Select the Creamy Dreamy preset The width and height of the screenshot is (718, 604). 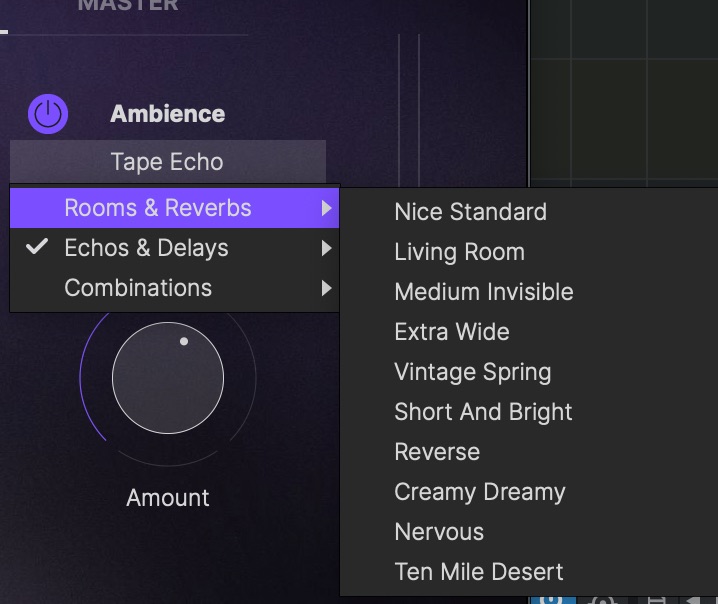480,492
